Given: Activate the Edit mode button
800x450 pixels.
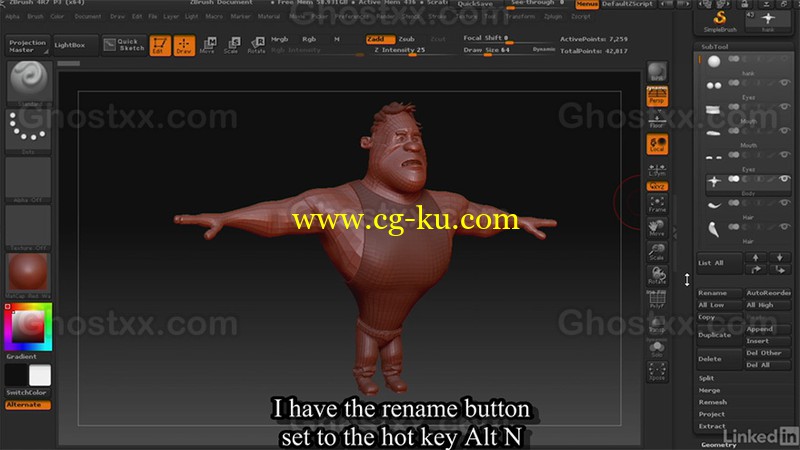Looking at the screenshot, I should [x=160, y=45].
